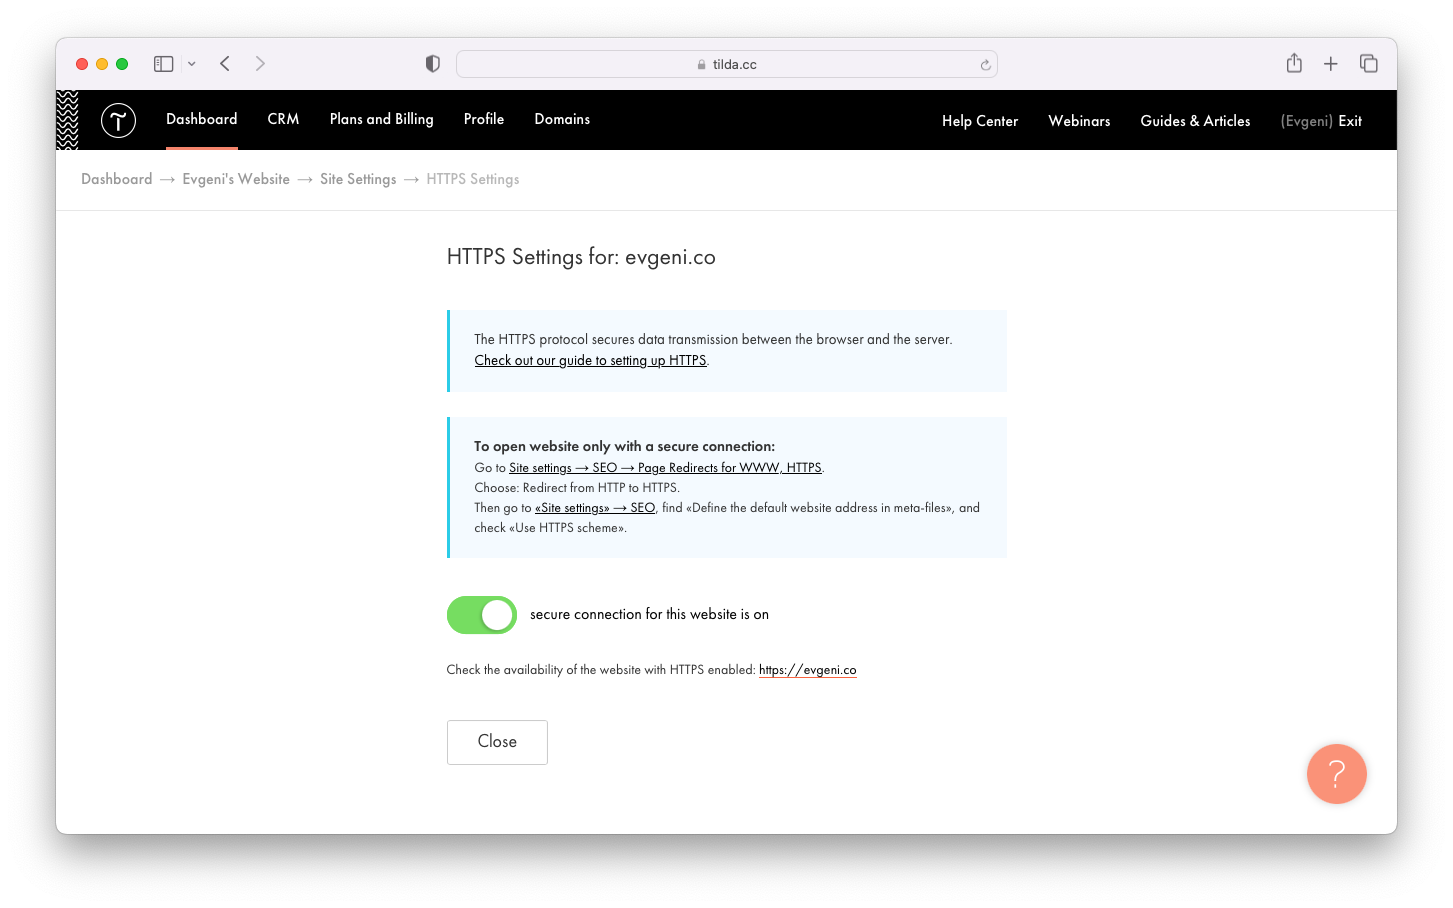Click the back navigation arrow
1453x908 pixels.
(x=224, y=63)
